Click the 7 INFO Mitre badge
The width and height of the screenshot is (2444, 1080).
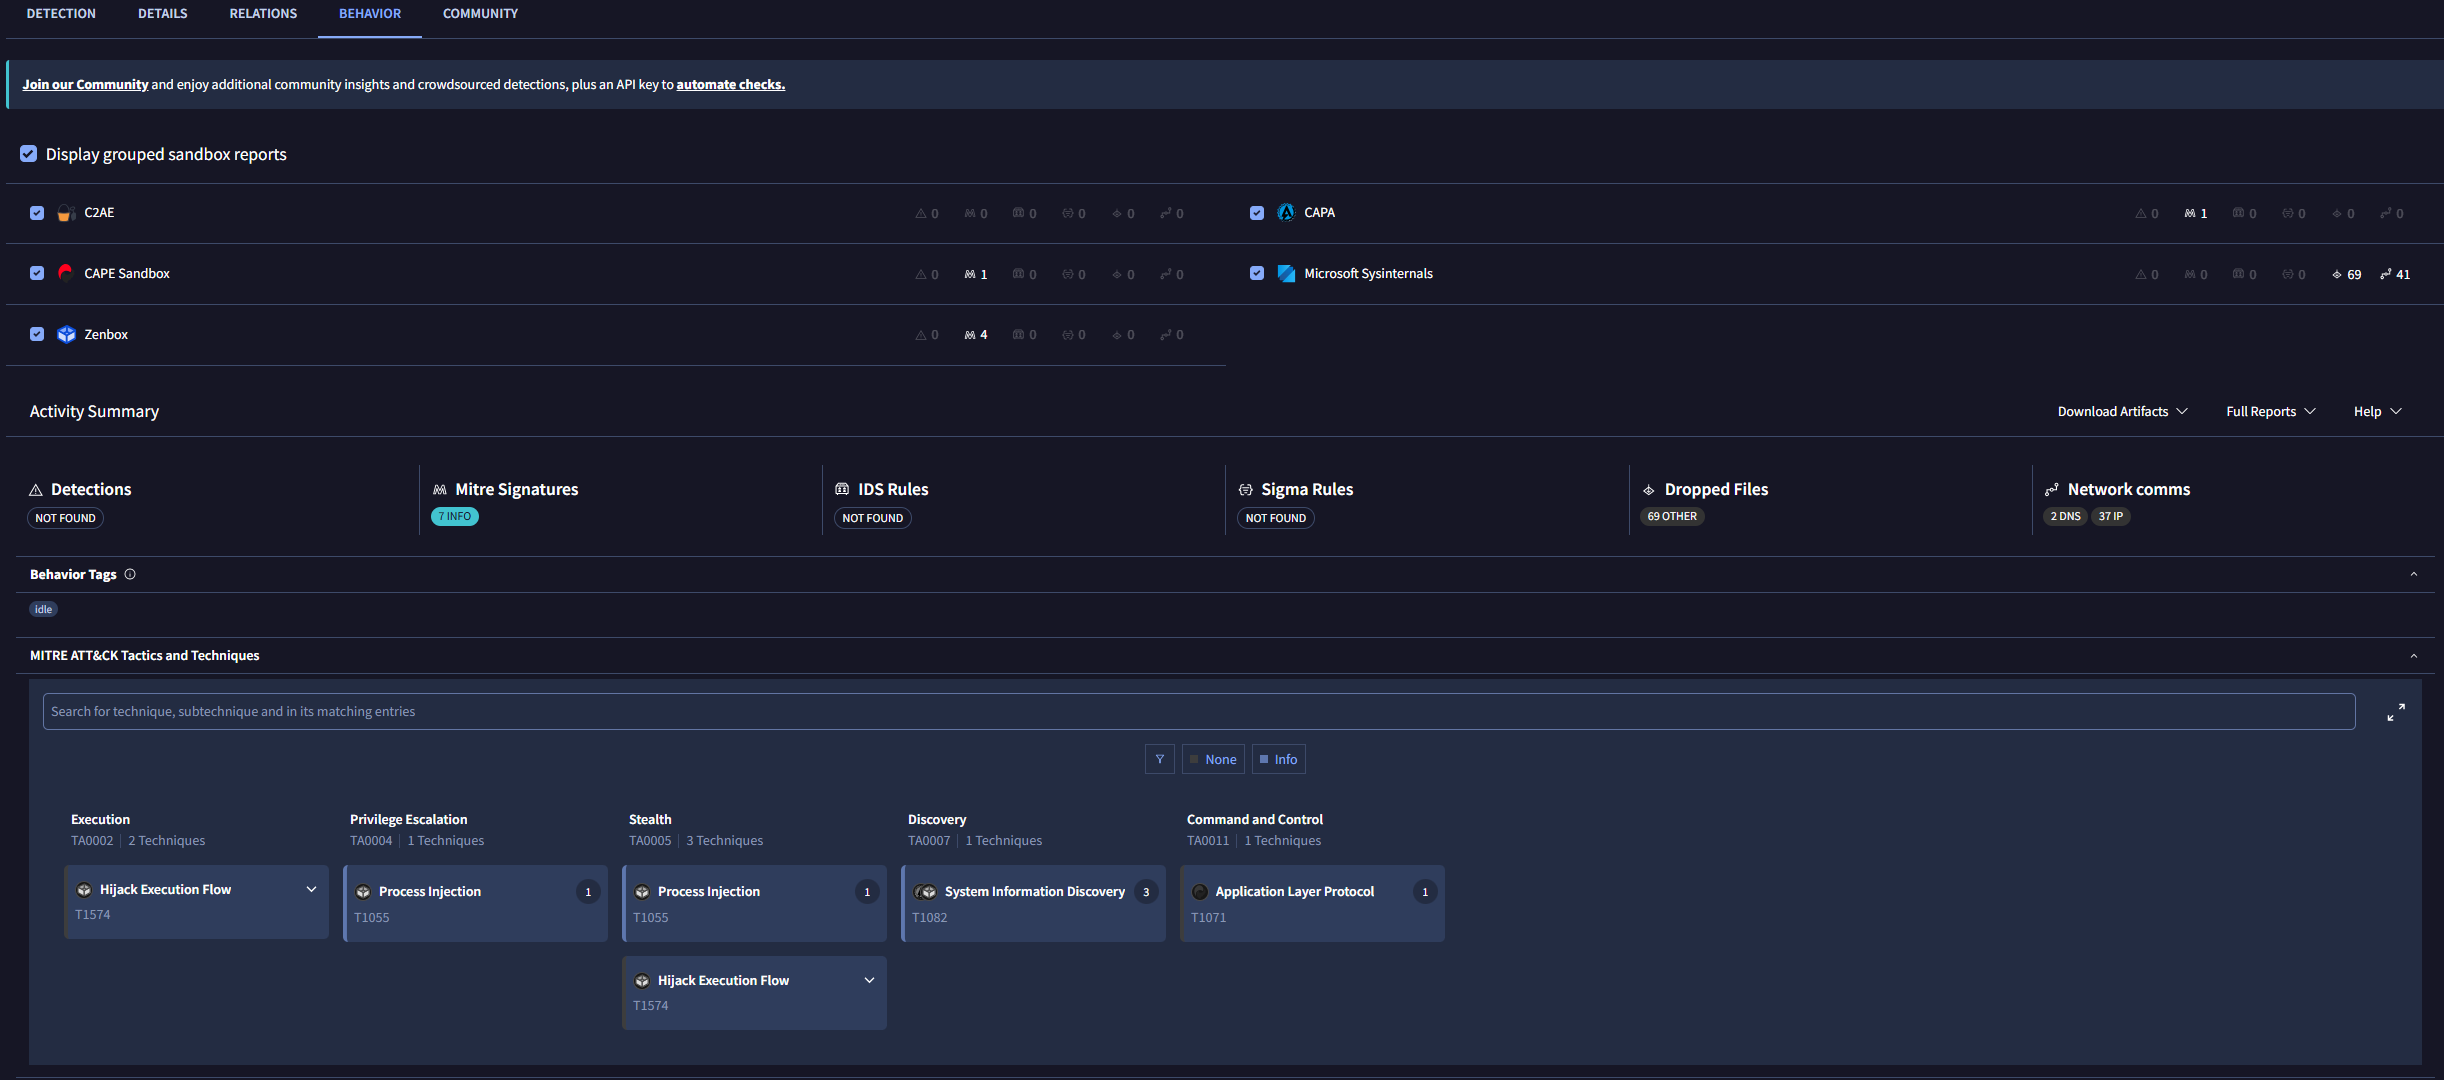455,517
